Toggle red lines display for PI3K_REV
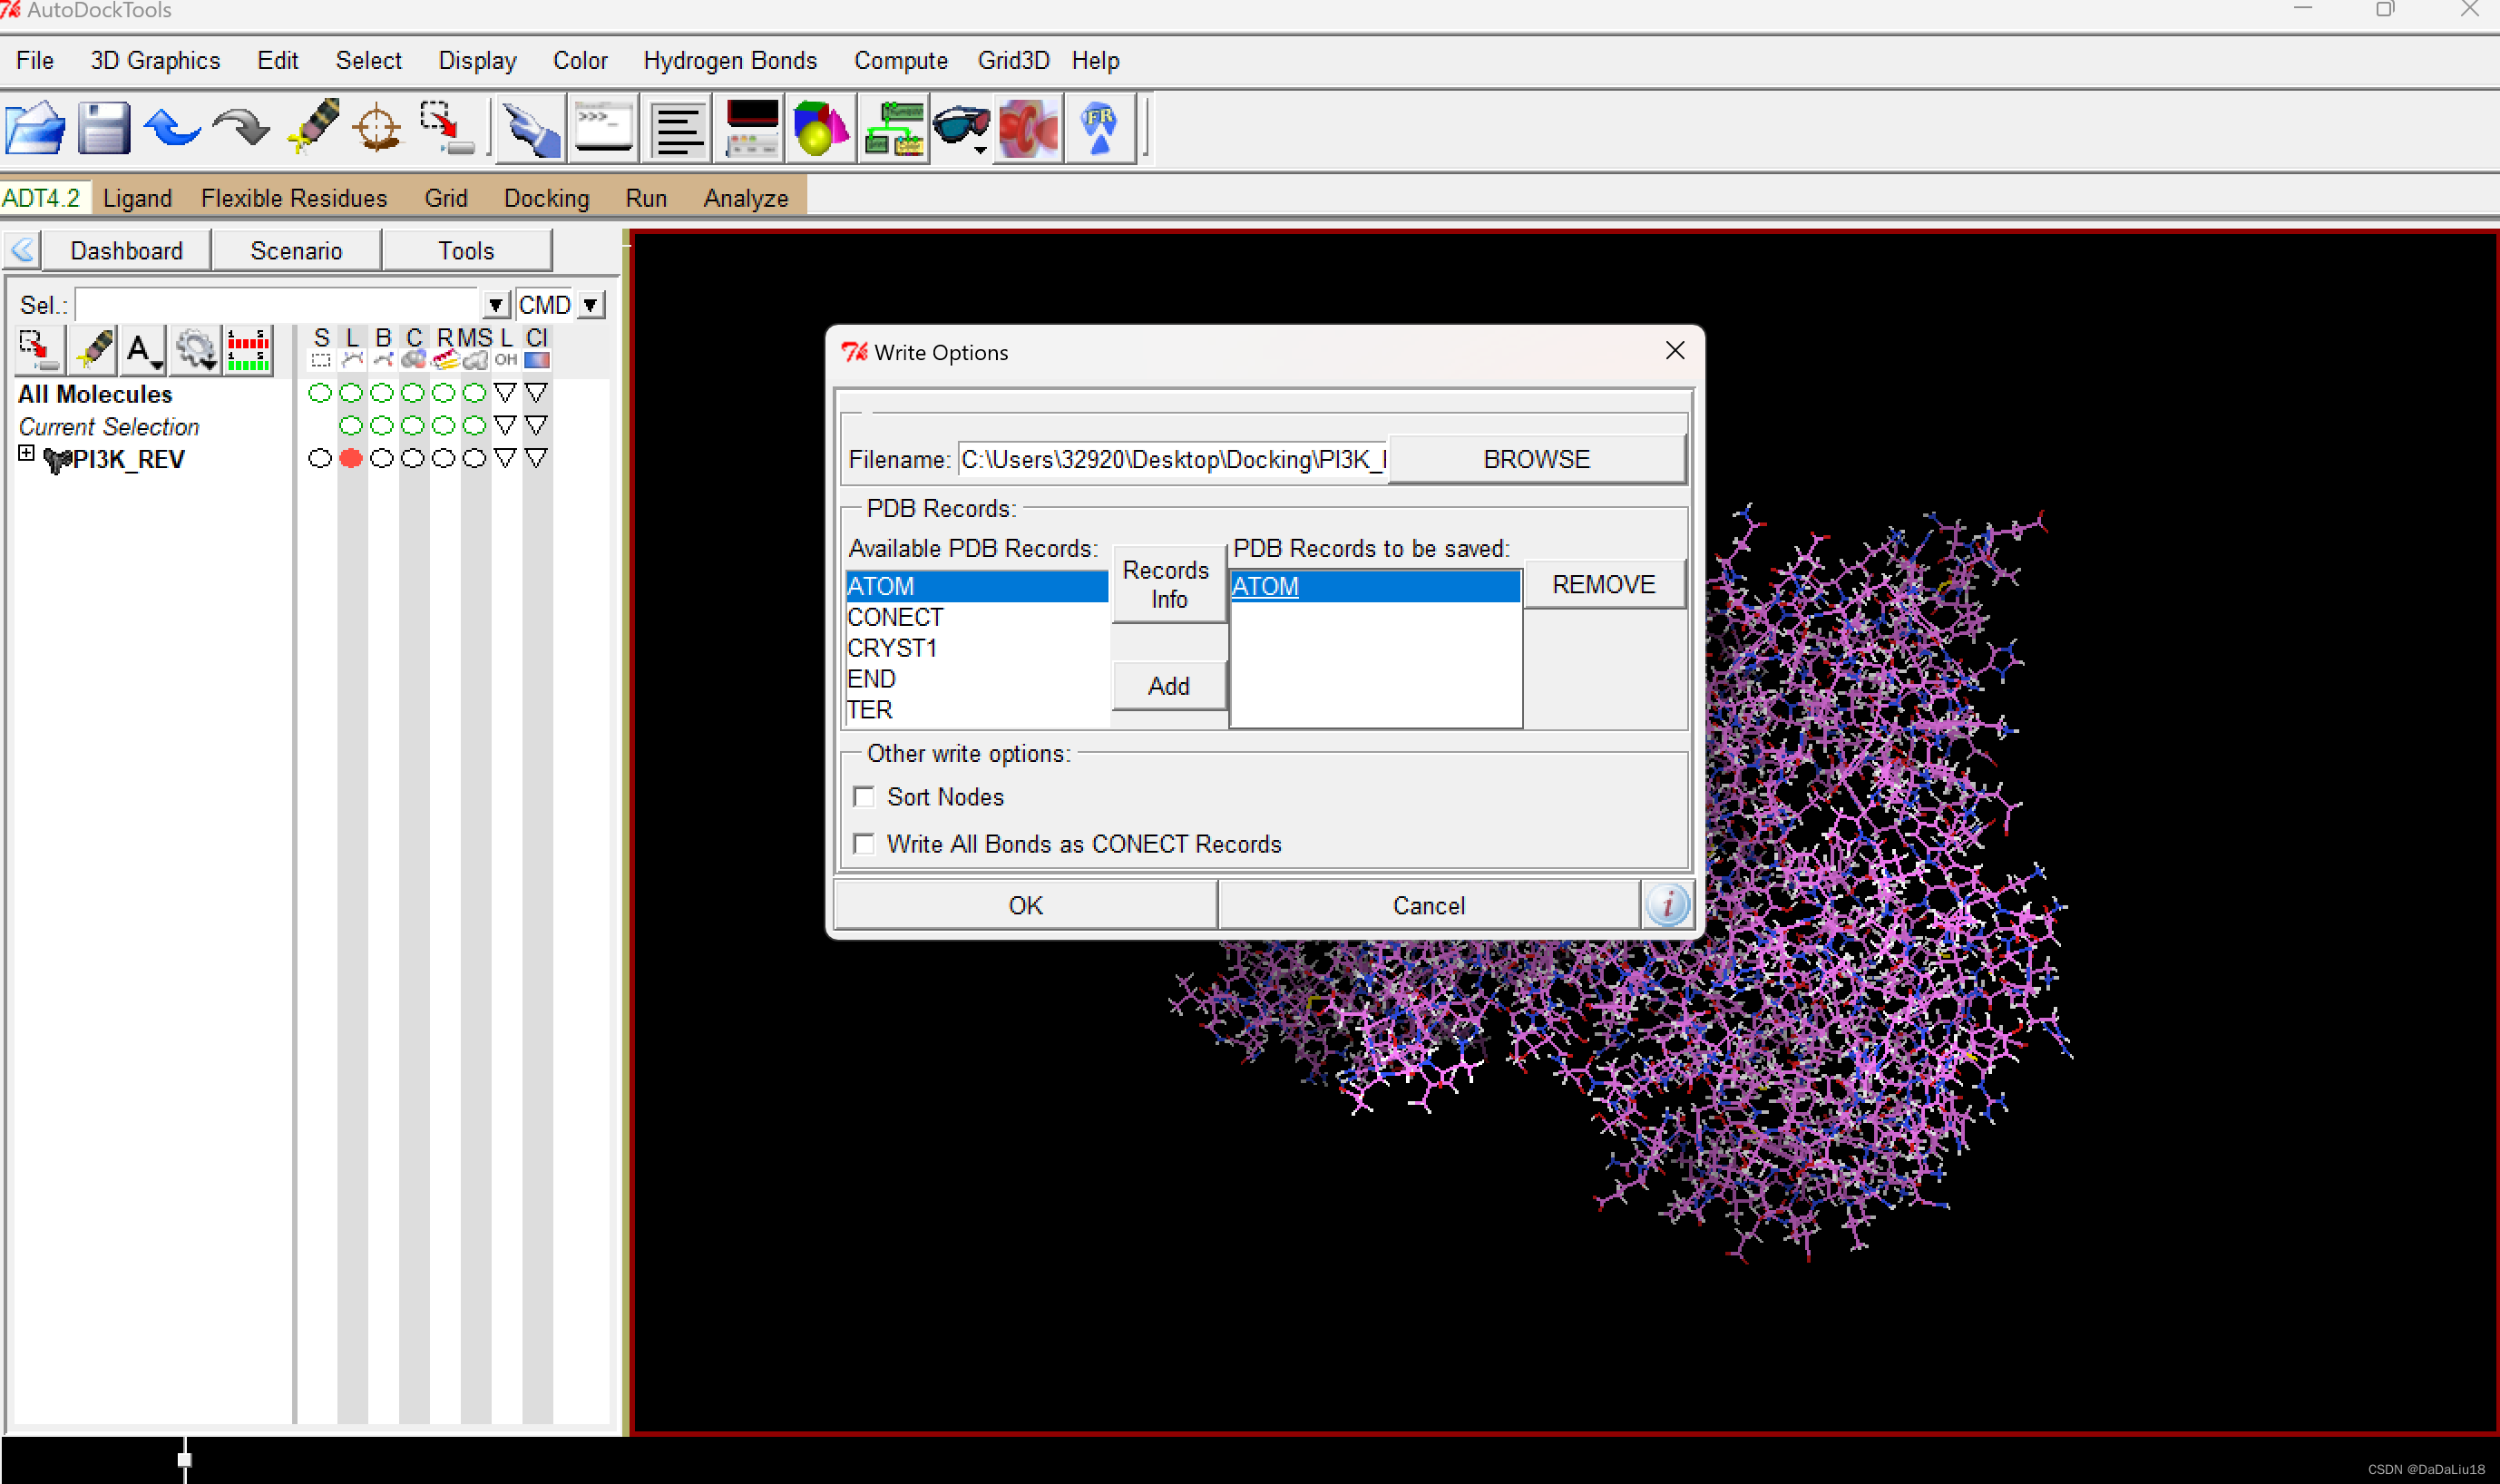The image size is (2500, 1484). (351, 459)
